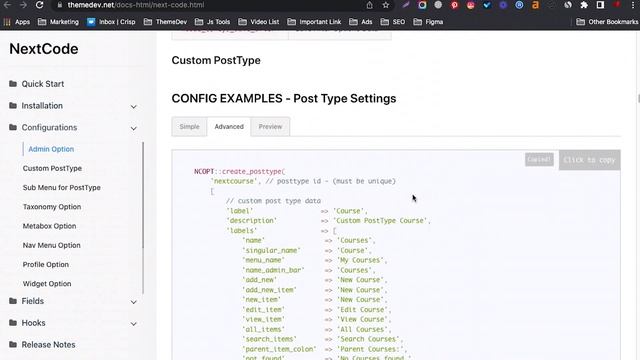Open the orange 'a' Amazon extension icon
The height and width of the screenshot is (360, 640).
(x=536, y=5)
